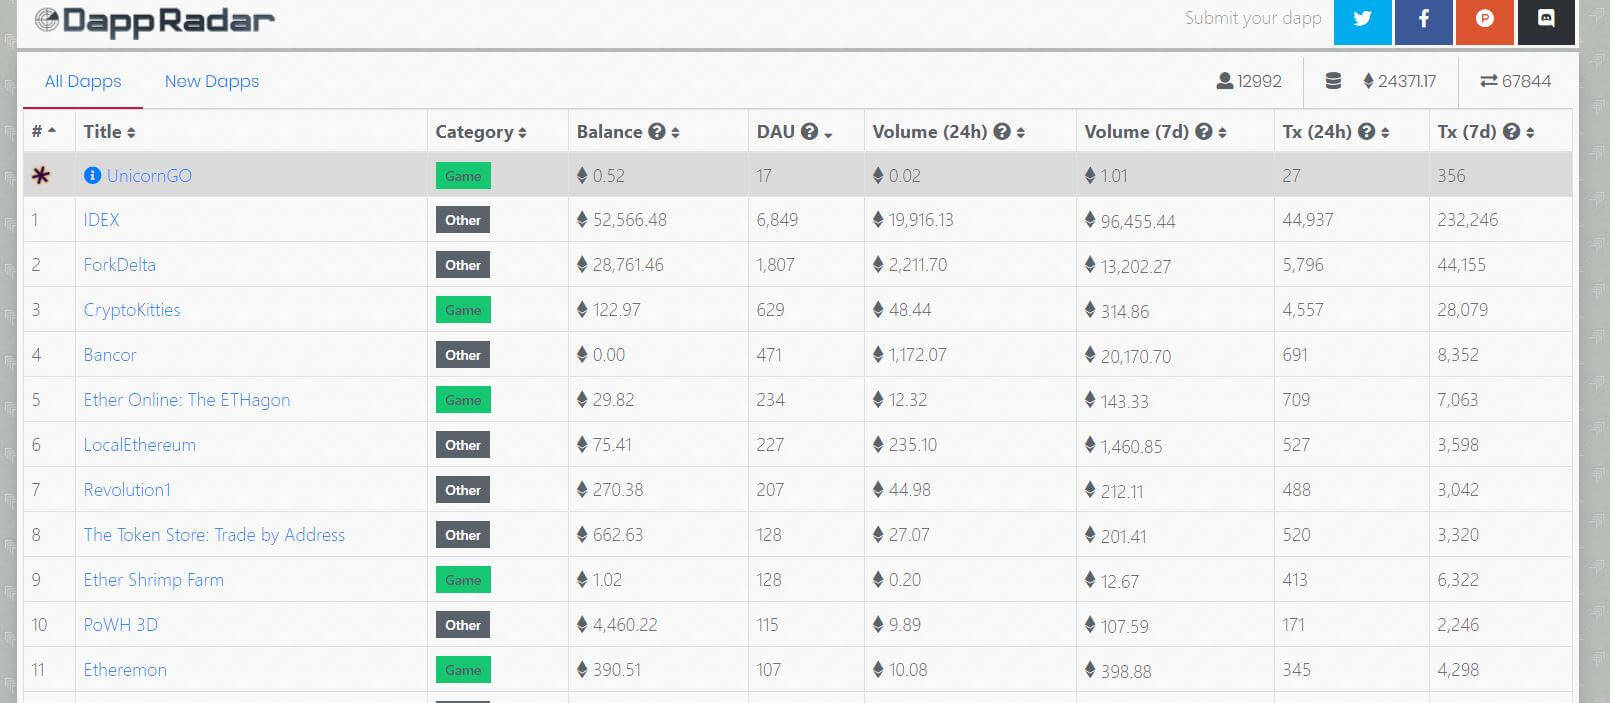Open the ForkDelta dapp page

pyautogui.click(x=119, y=265)
